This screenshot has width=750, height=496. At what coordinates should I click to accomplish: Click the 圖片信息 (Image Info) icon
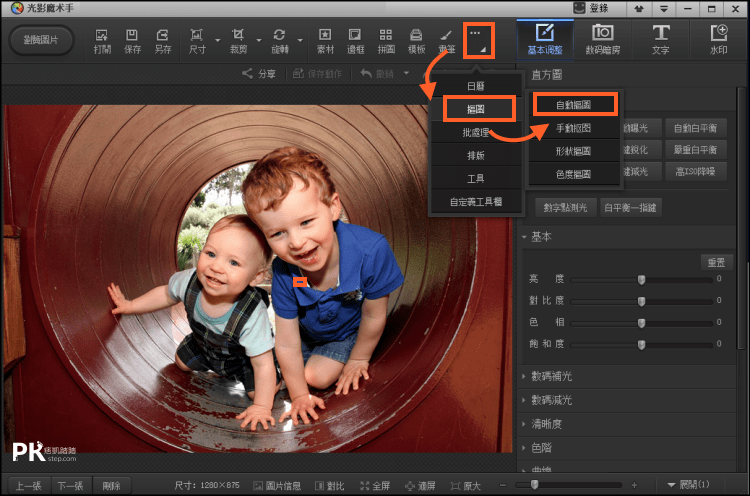tap(258, 486)
